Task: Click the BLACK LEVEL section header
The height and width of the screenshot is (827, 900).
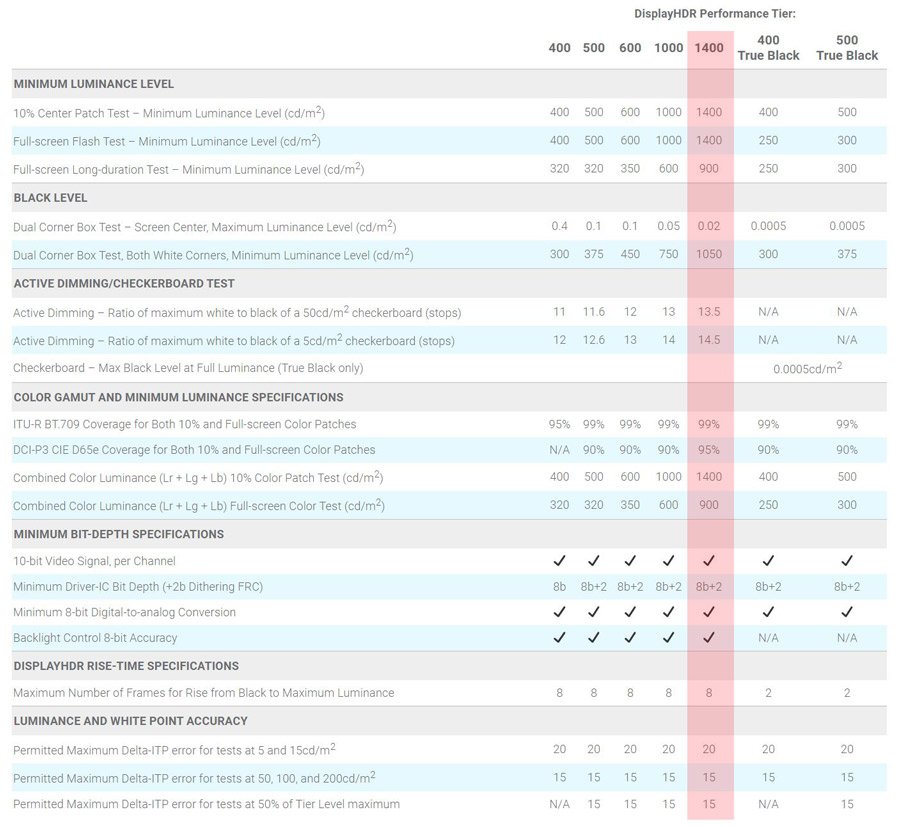Action: tap(50, 198)
